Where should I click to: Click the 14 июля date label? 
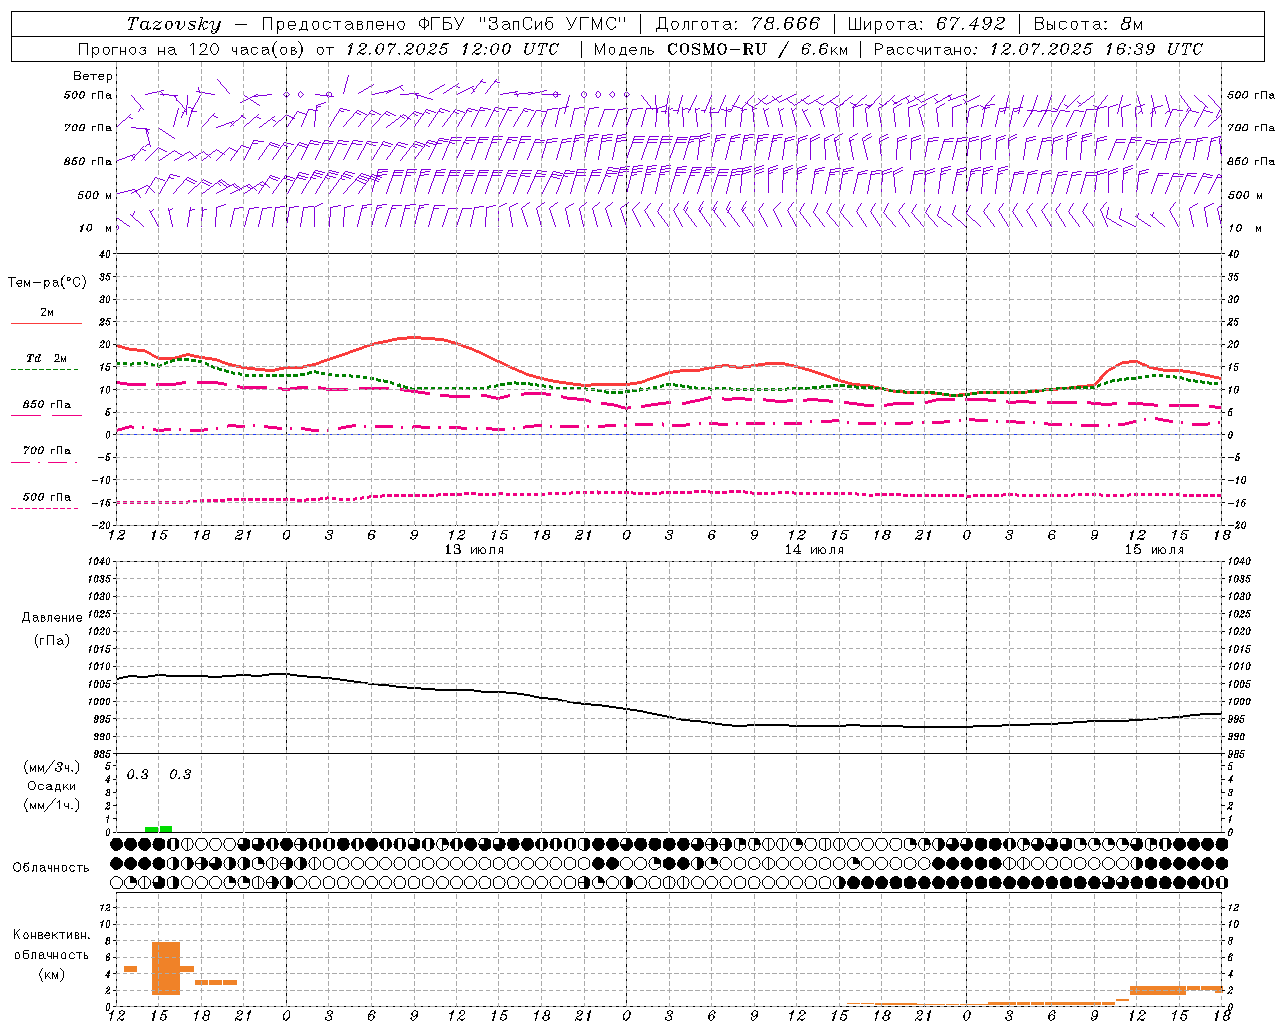[x=814, y=550]
